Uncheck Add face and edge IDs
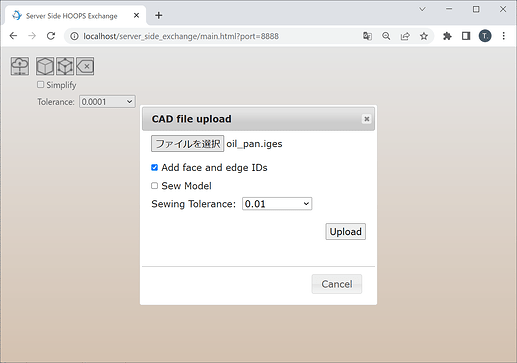Viewport: 517px width, 363px height. 154,167
